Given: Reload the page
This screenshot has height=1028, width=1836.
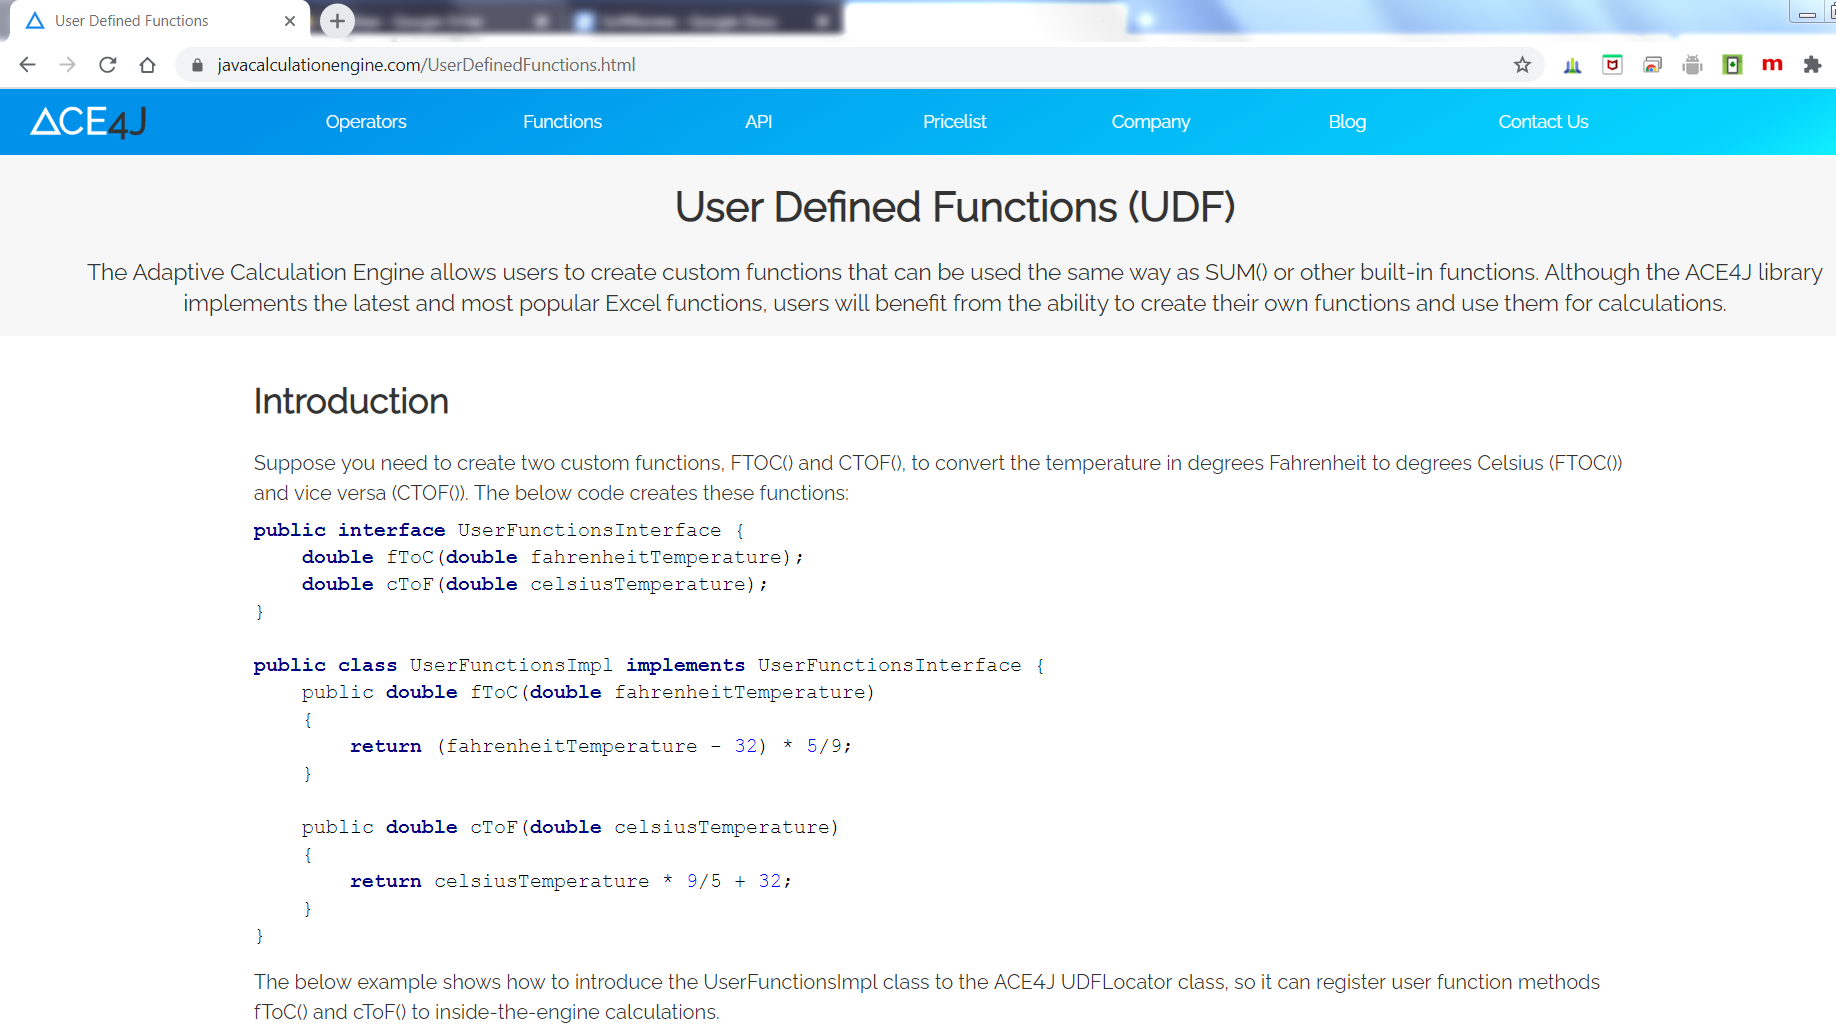Looking at the screenshot, I should click(x=108, y=65).
